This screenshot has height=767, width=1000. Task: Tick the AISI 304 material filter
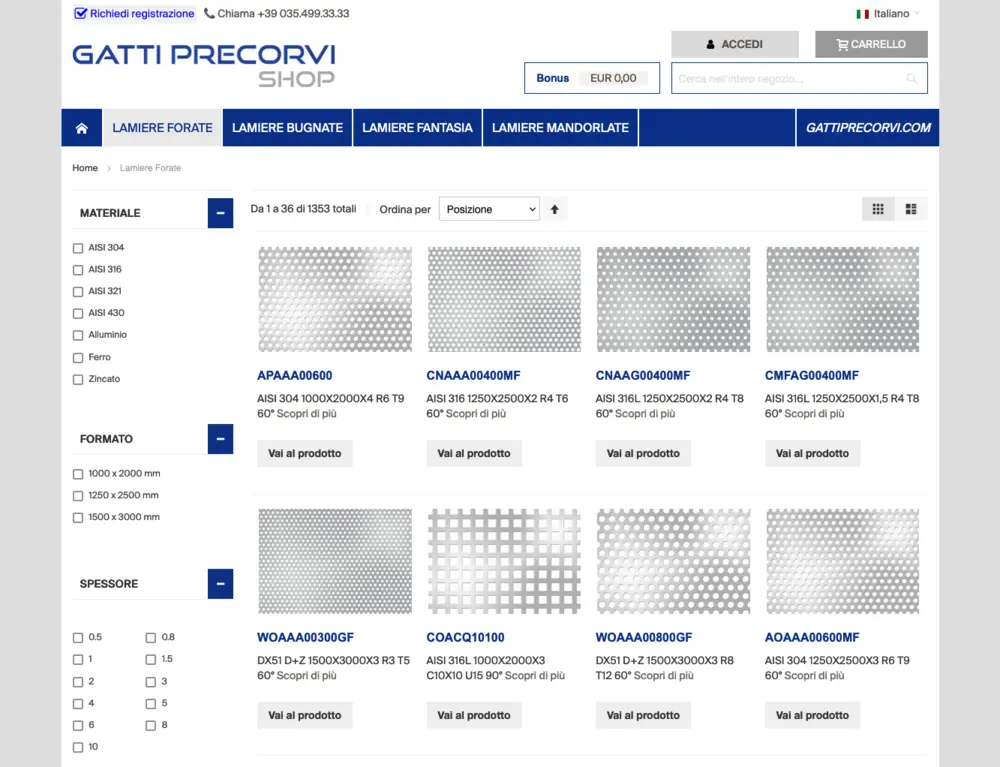(78, 248)
